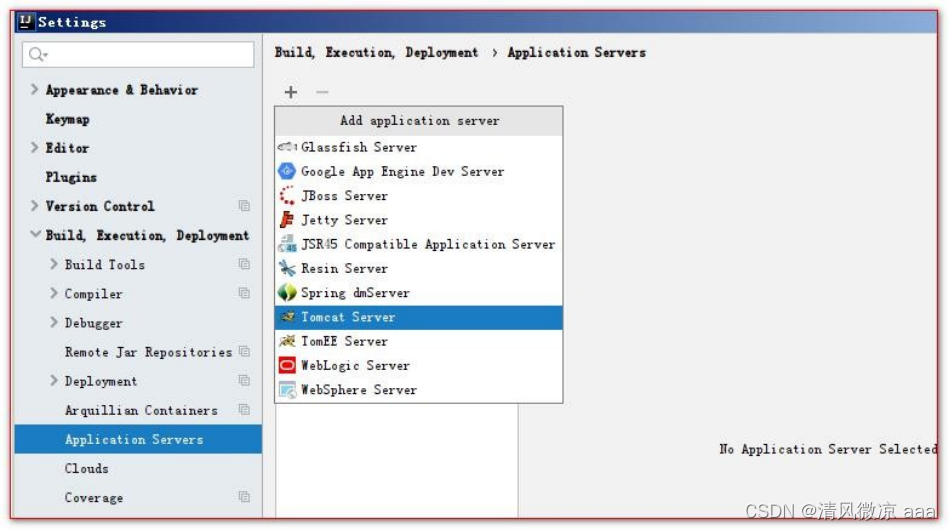Open Clouds settings
Viewport: 950px width, 530px height.
tap(87, 468)
